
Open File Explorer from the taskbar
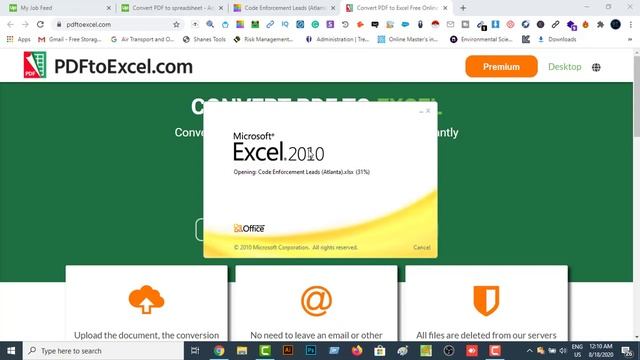tap(242, 351)
